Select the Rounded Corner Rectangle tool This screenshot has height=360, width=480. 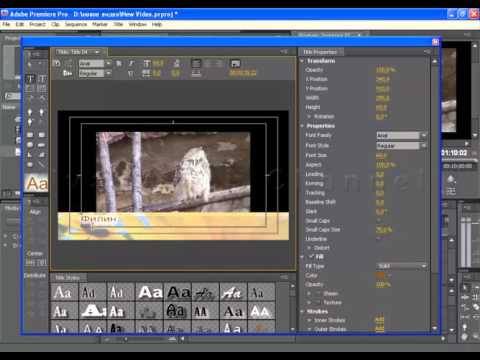click(x=42, y=135)
